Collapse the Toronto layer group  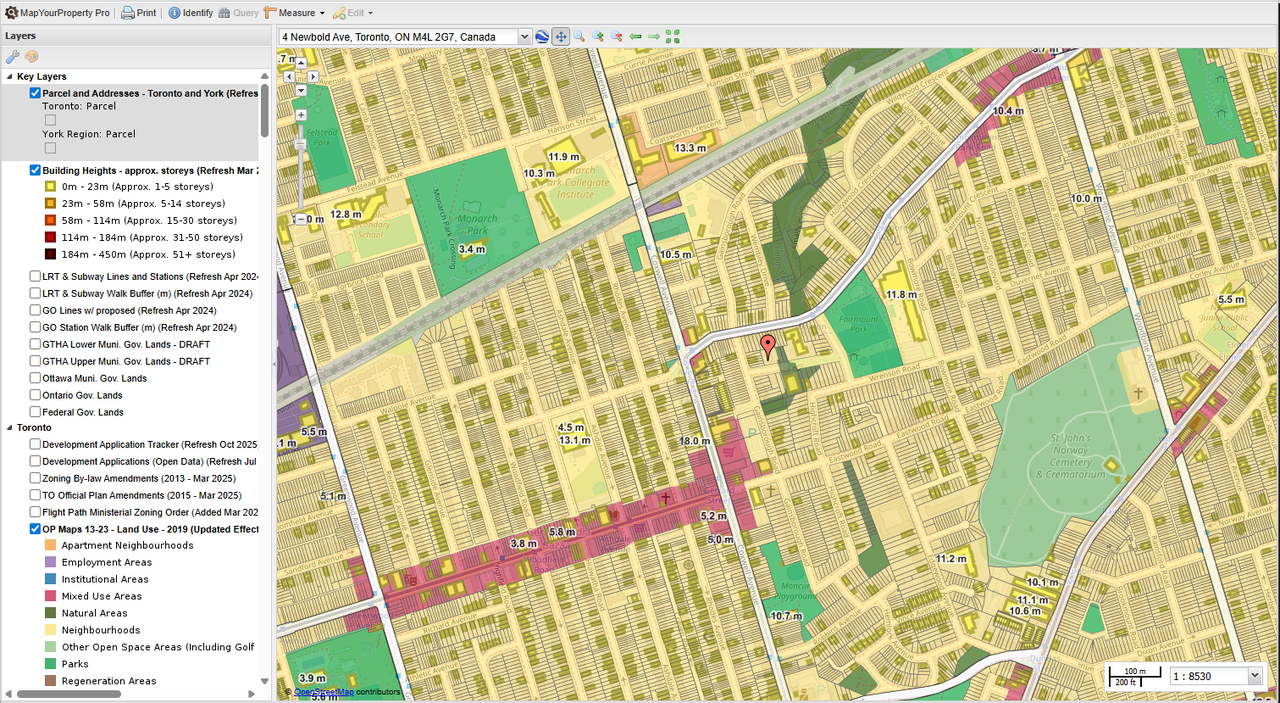pyautogui.click(x=9, y=428)
